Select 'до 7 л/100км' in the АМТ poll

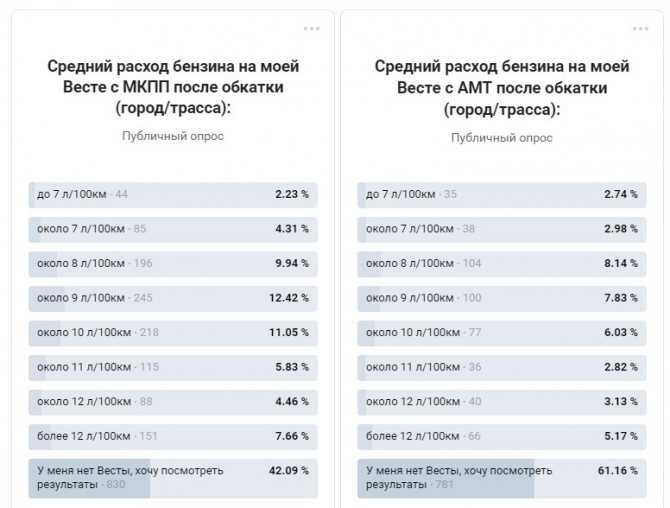(502, 195)
